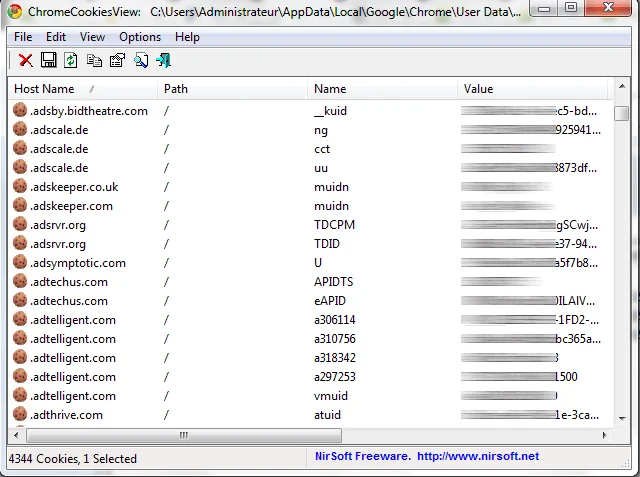Click the Value column header
640x477 pixels.
532,89
